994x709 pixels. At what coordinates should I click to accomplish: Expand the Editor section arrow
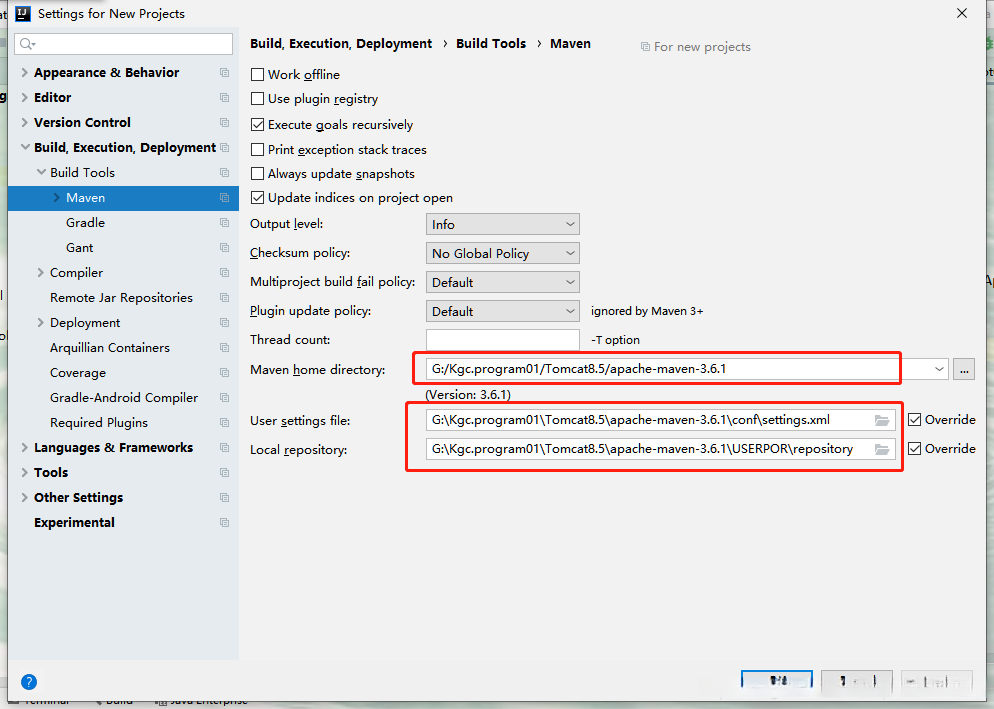[25, 98]
